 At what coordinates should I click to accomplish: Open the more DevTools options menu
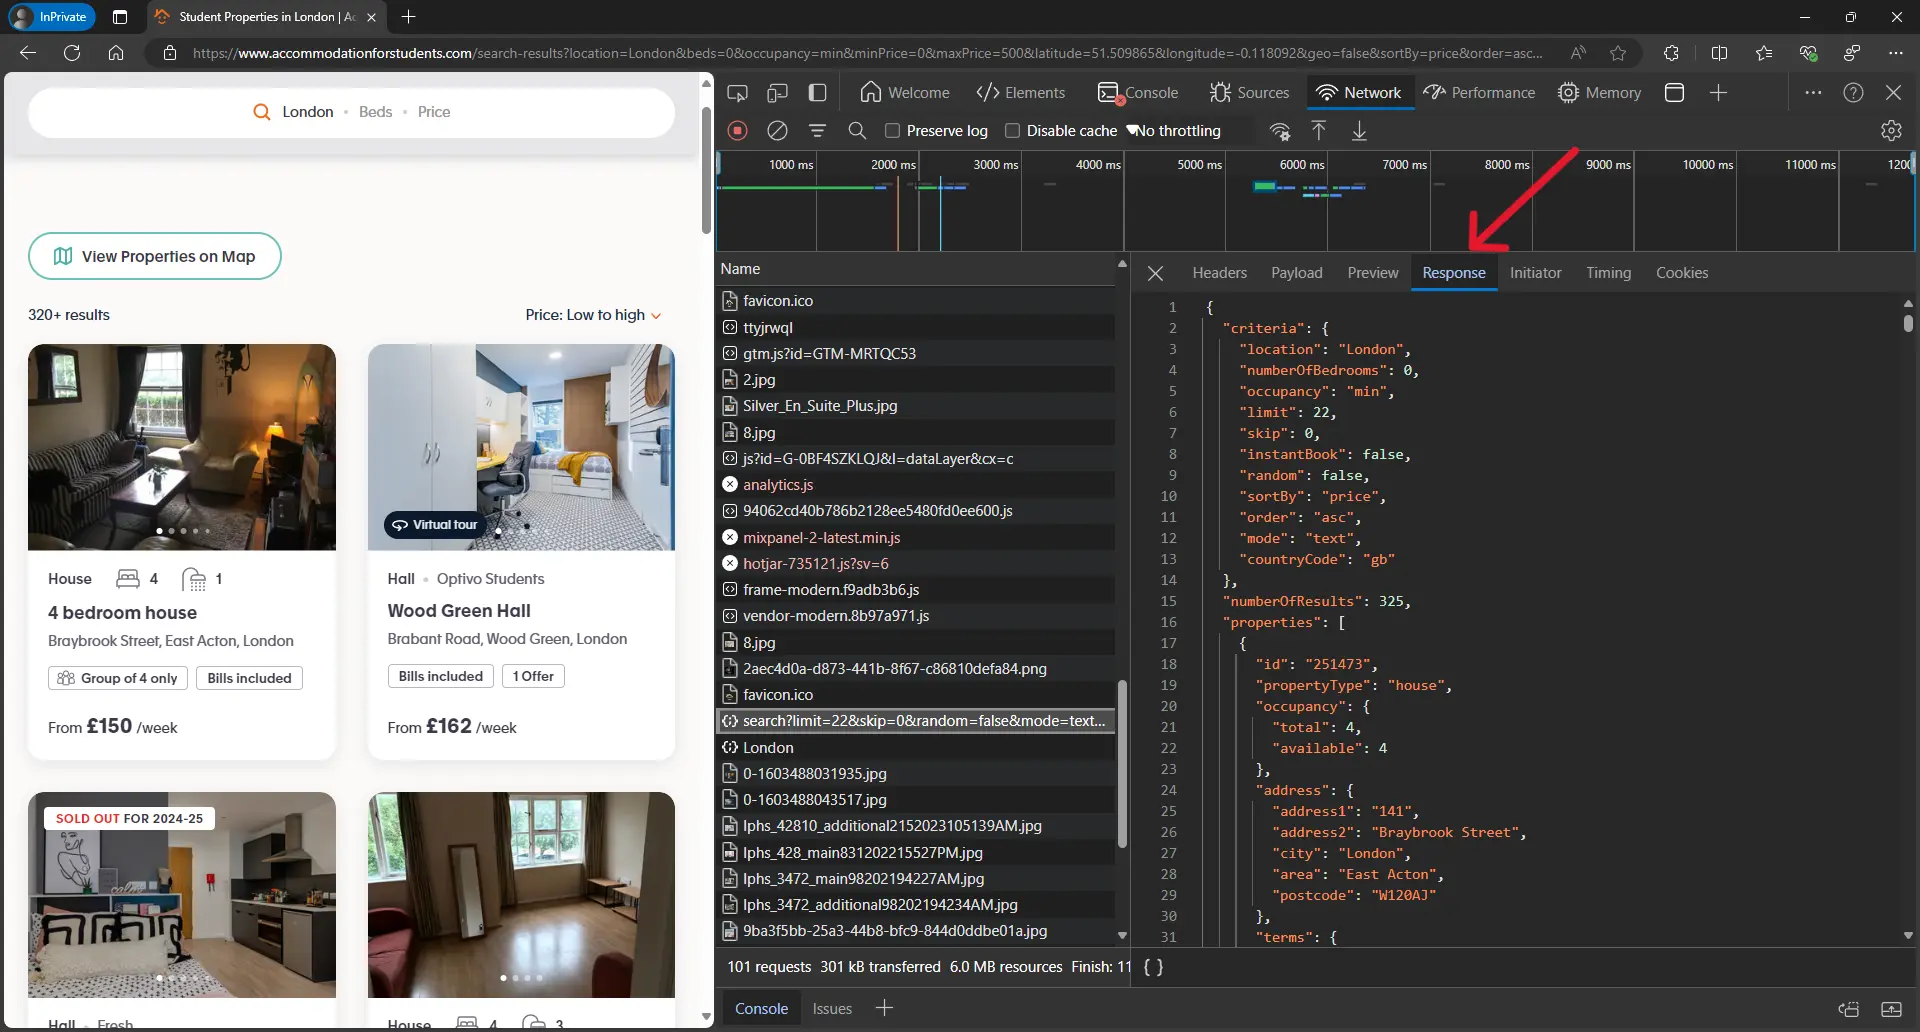(x=1815, y=92)
